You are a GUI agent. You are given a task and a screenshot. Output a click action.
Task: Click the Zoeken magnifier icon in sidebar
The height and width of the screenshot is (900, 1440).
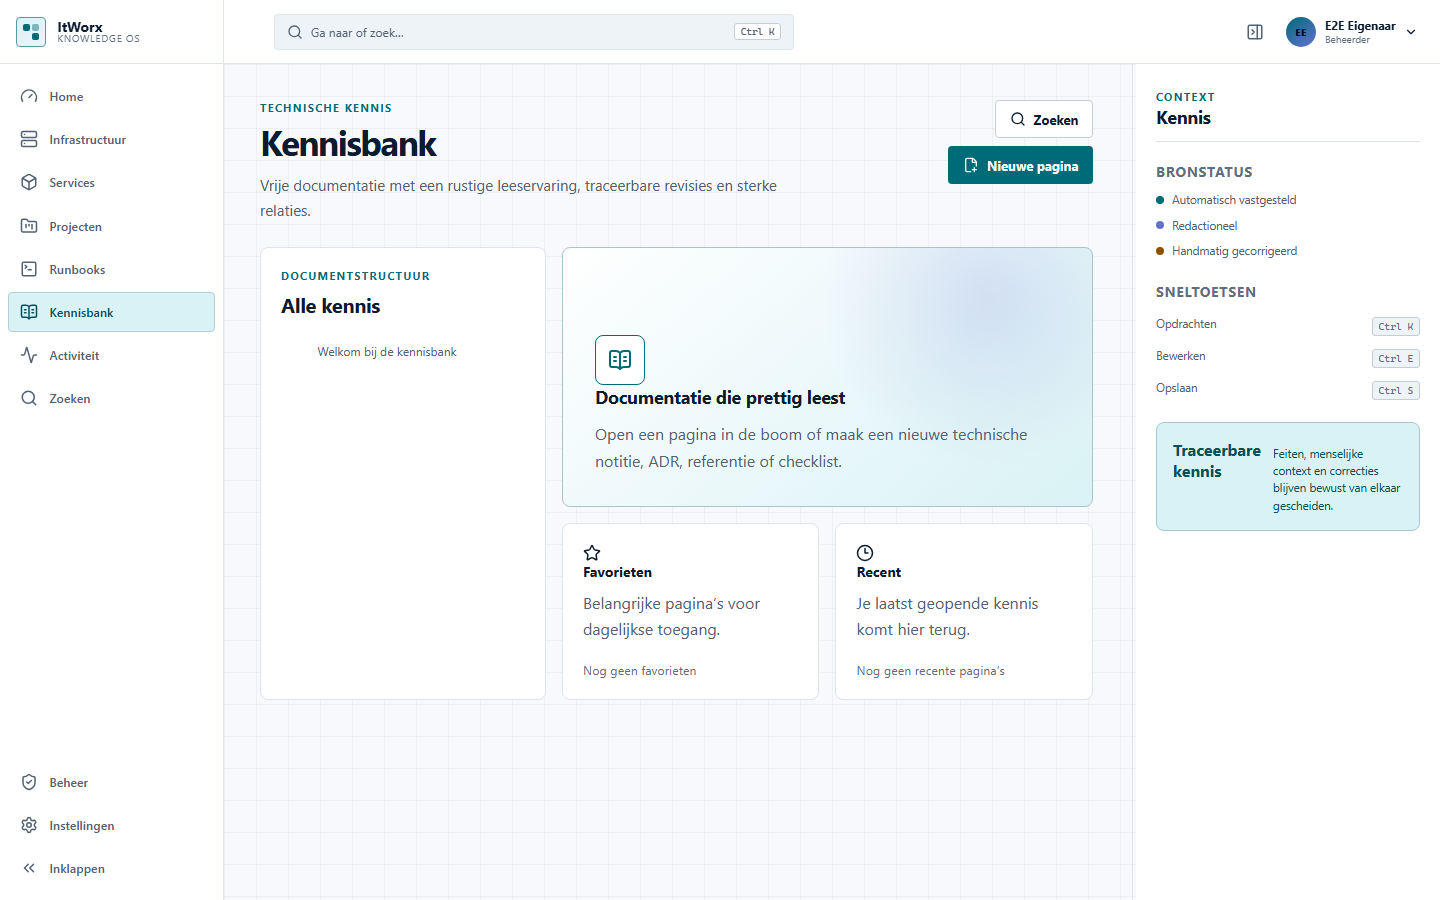pyautogui.click(x=29, y=398)
